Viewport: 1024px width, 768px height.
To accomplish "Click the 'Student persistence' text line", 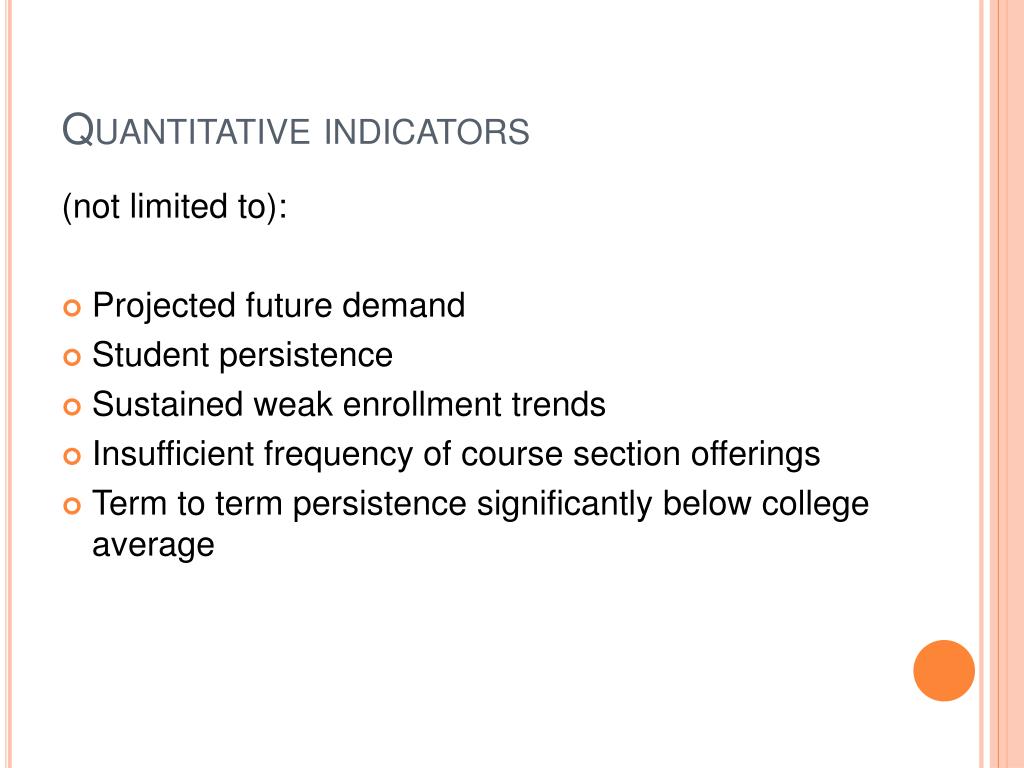I will (x=242, y=355).
